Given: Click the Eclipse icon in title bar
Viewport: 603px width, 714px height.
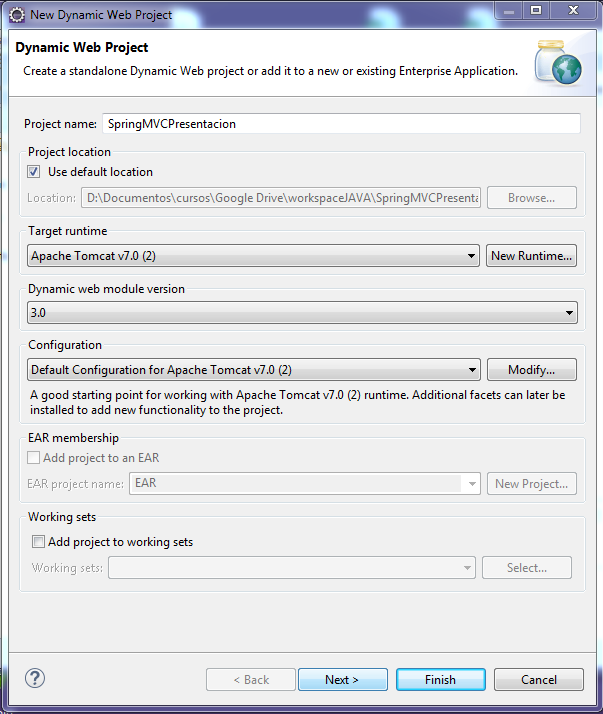Looking at the screenshot, I should click(x=17, y=15).
